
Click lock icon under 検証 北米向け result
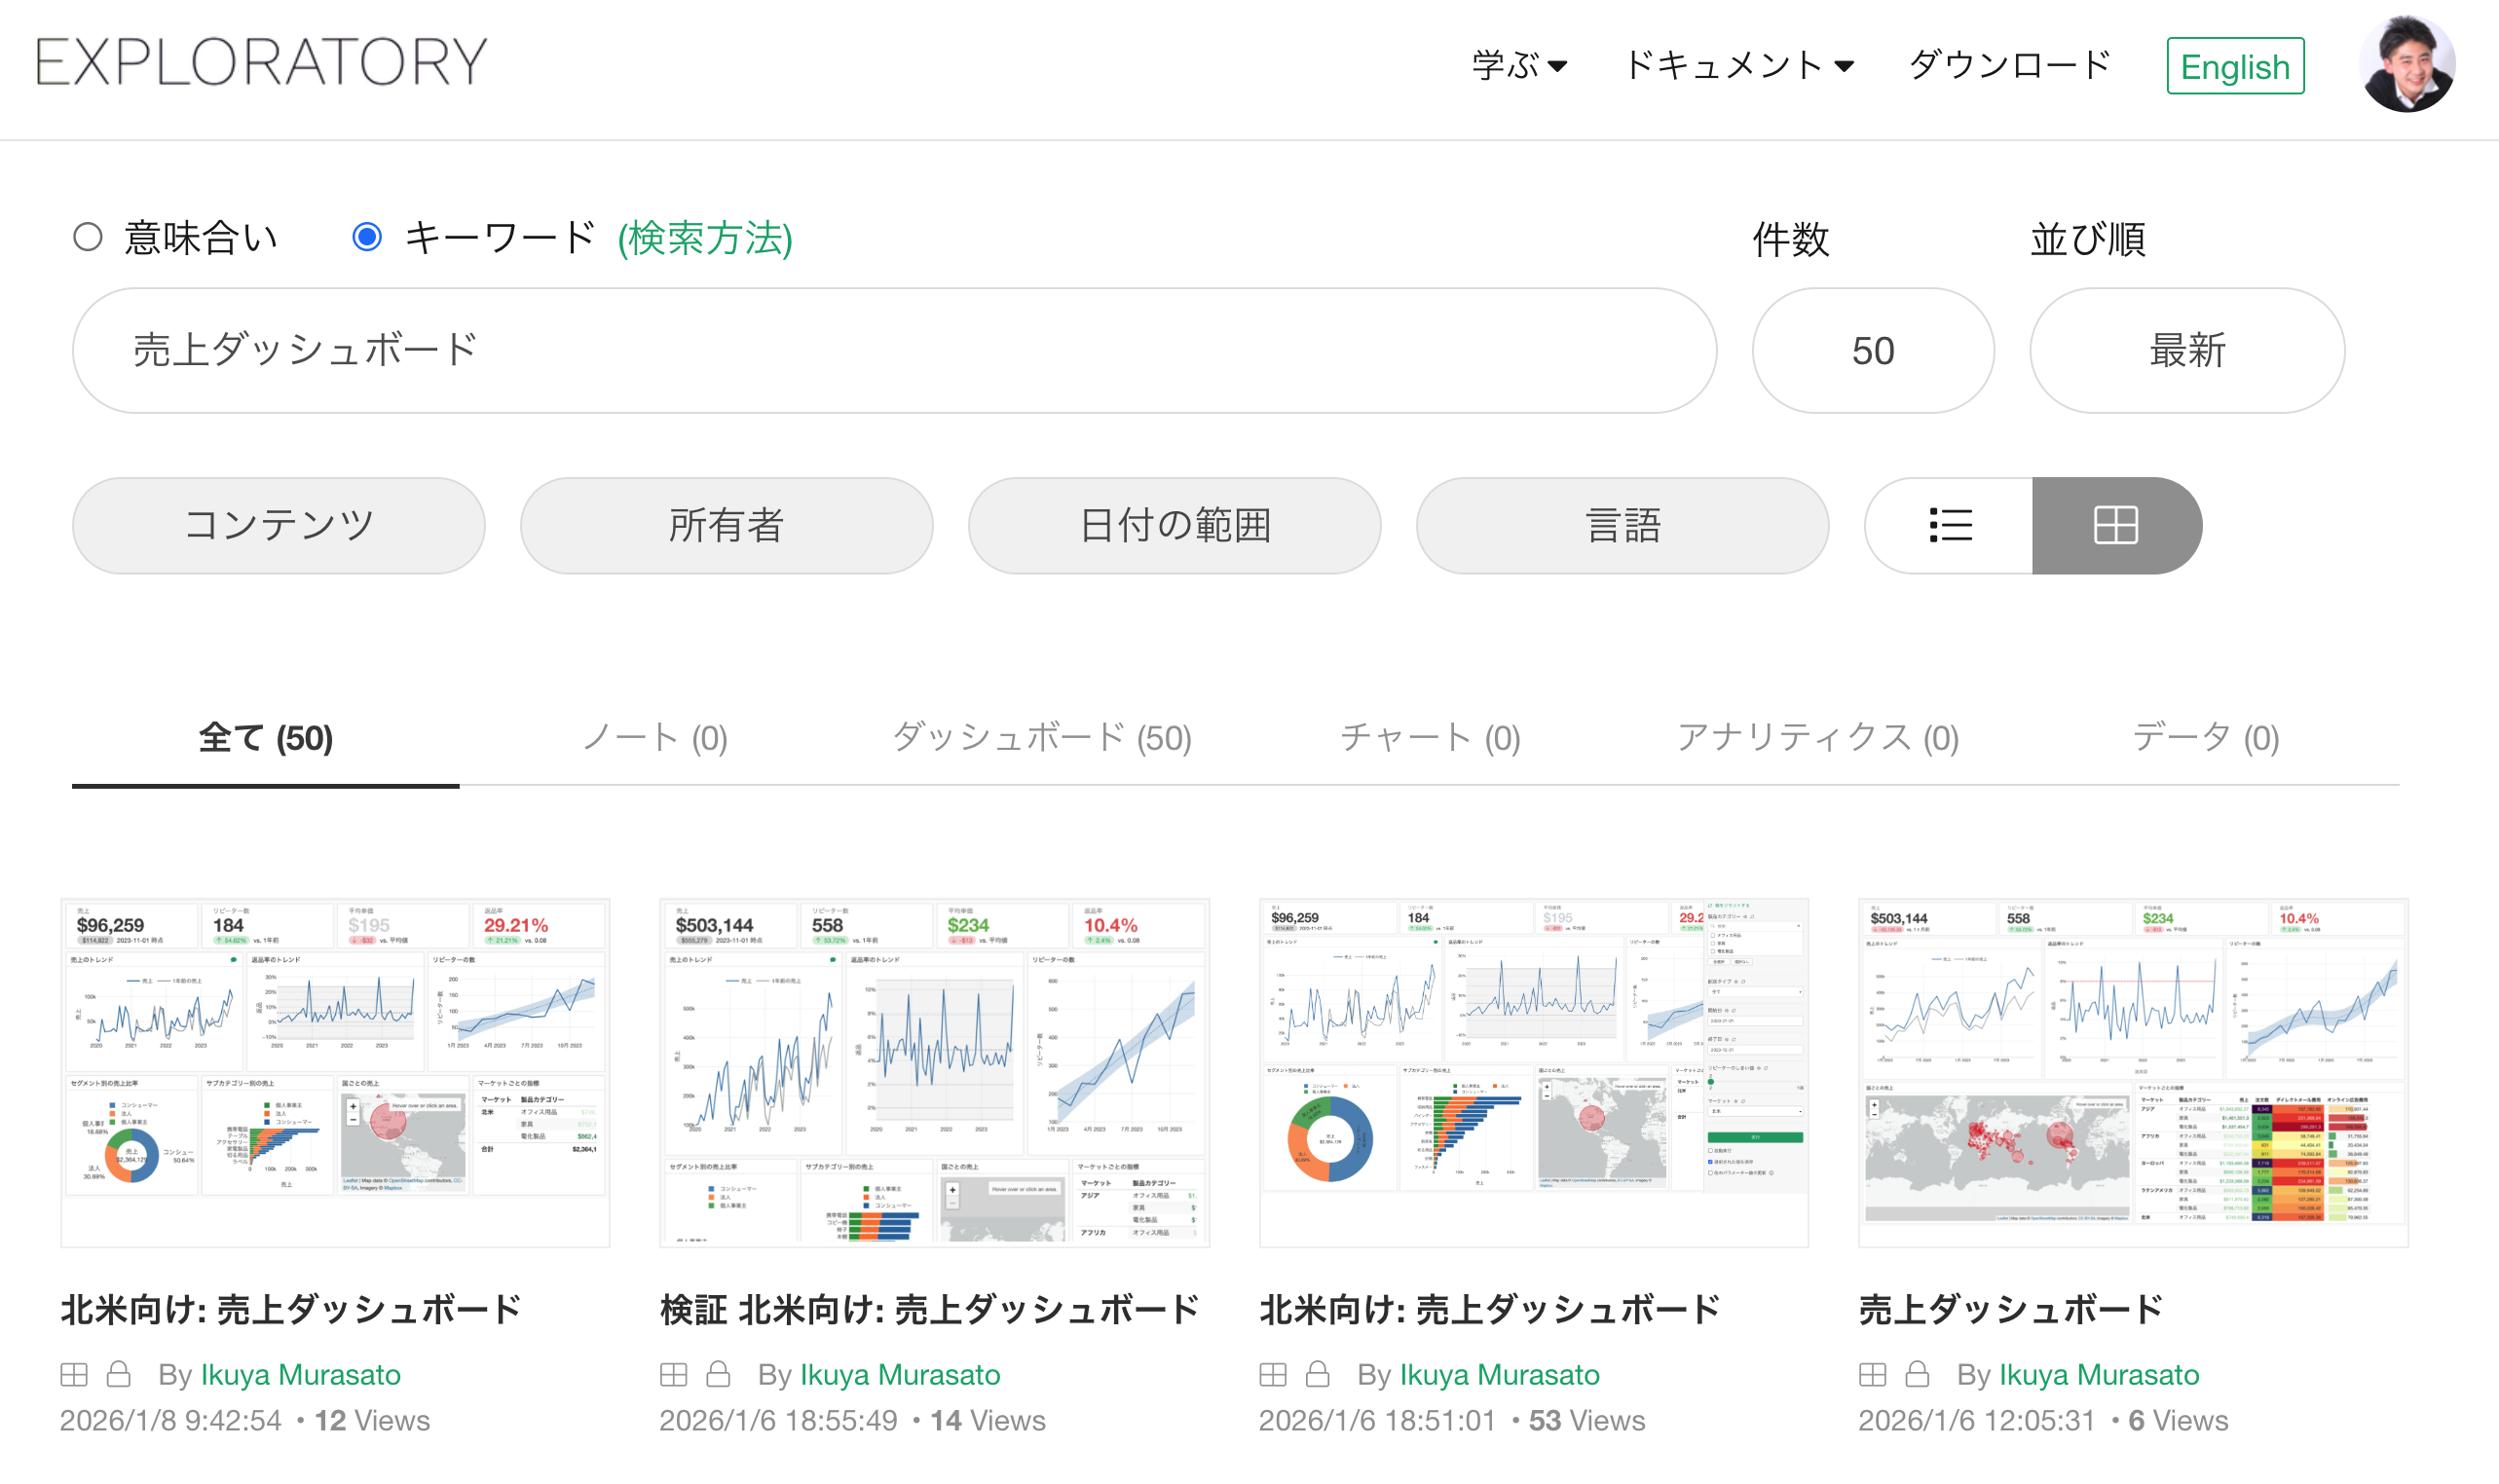(718, 1374)
